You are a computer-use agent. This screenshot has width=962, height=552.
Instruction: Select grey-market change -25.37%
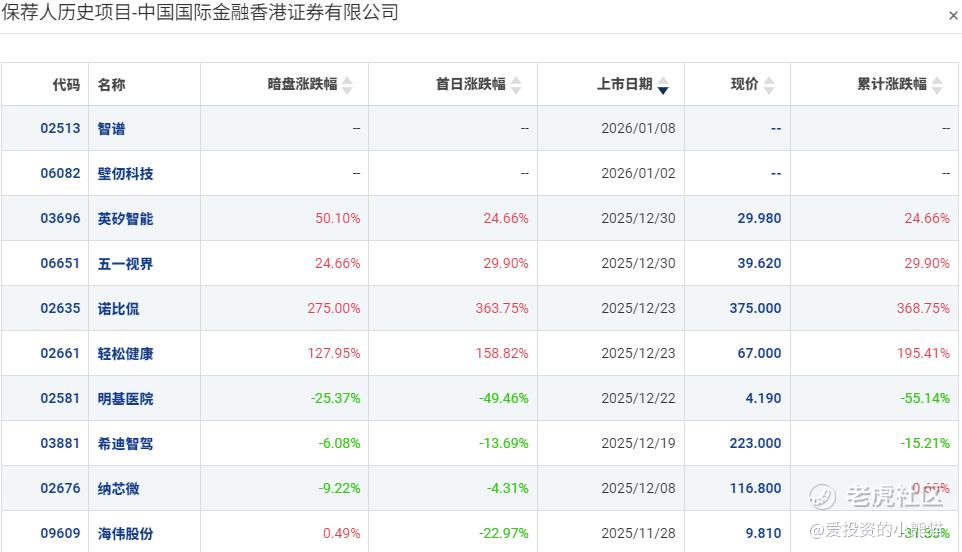tap(336, 398)
